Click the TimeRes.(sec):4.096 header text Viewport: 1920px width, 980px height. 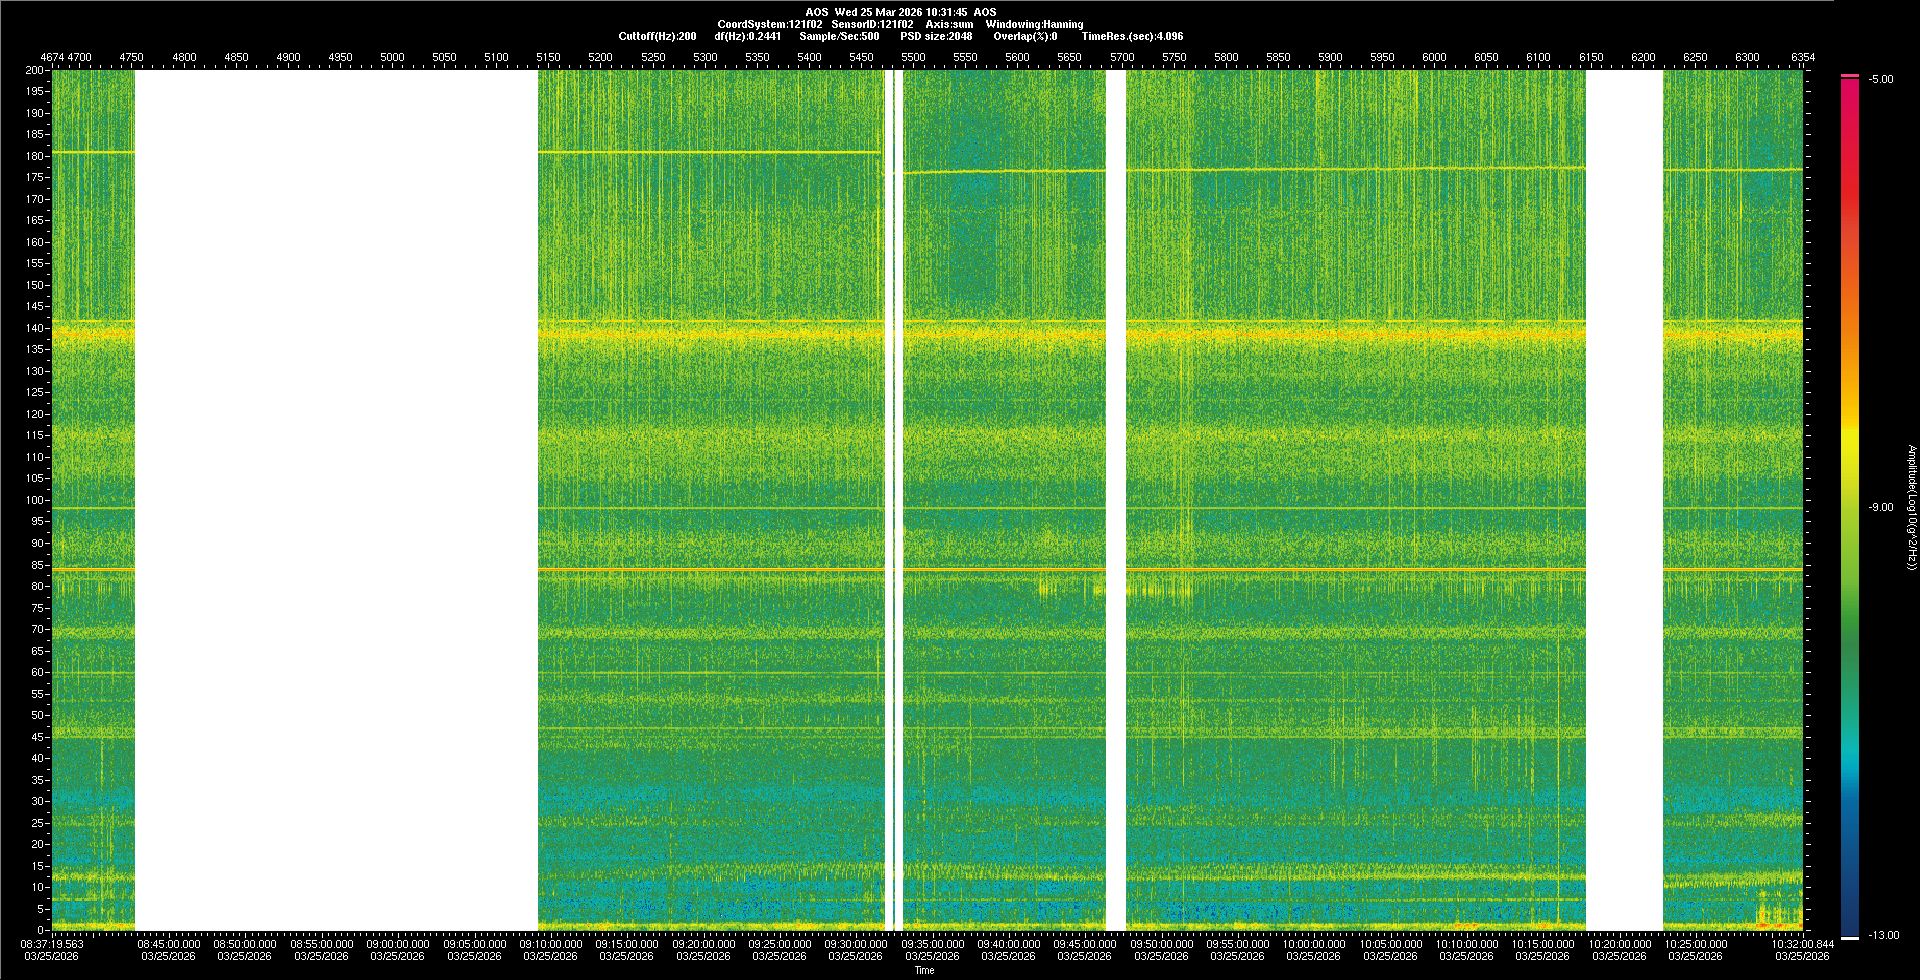coord(1131,36)
